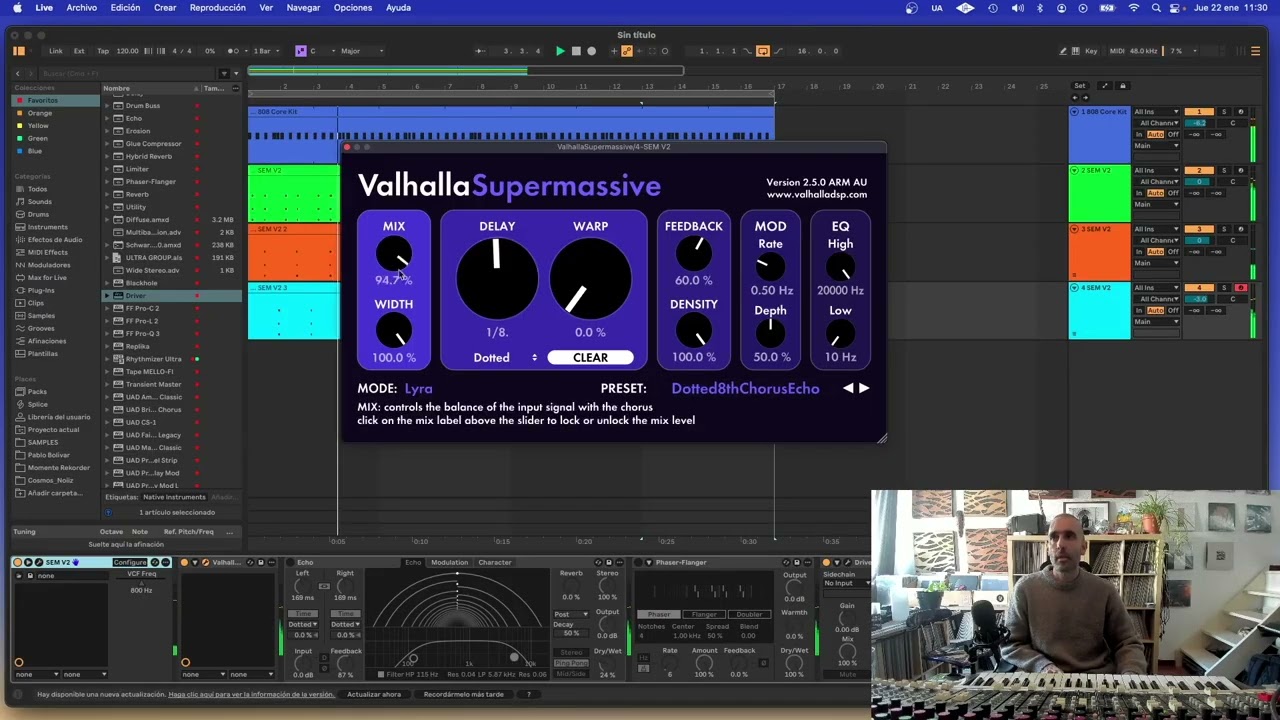1280x720 pixels.
Task: Open the Opciones menu
Action: pos(353,8)
